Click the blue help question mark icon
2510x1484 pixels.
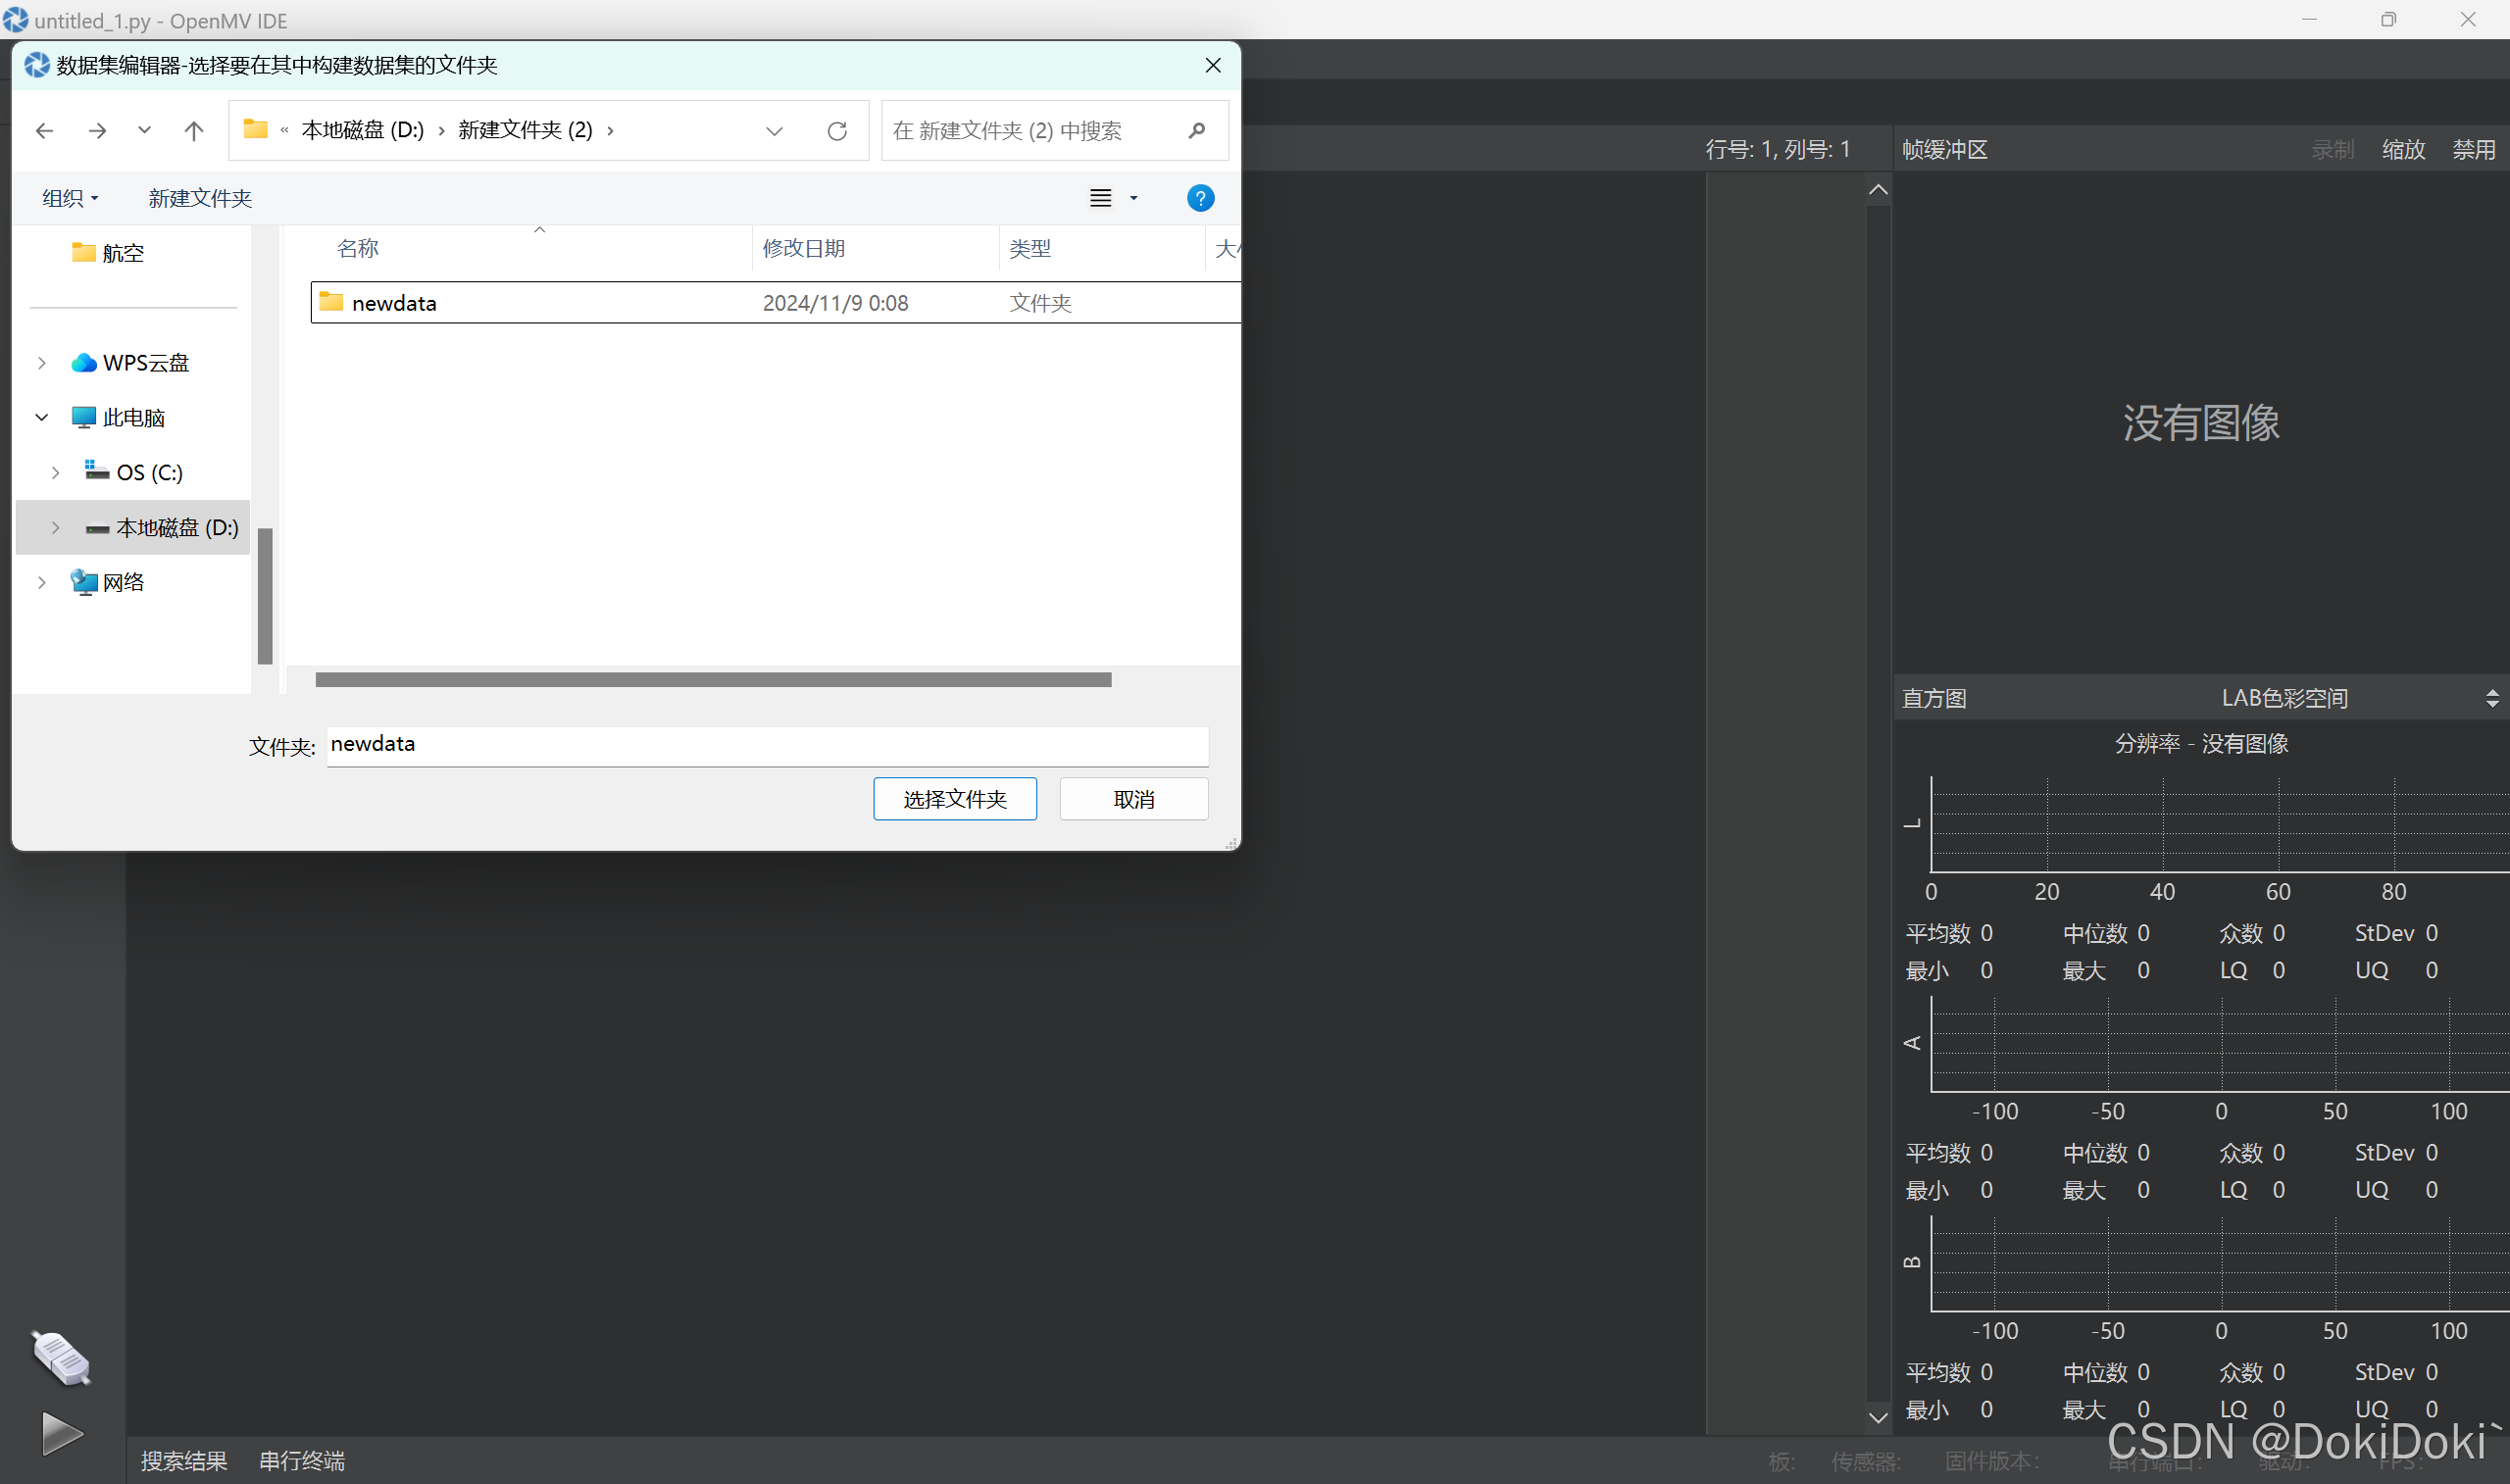tap(1200, 198)
